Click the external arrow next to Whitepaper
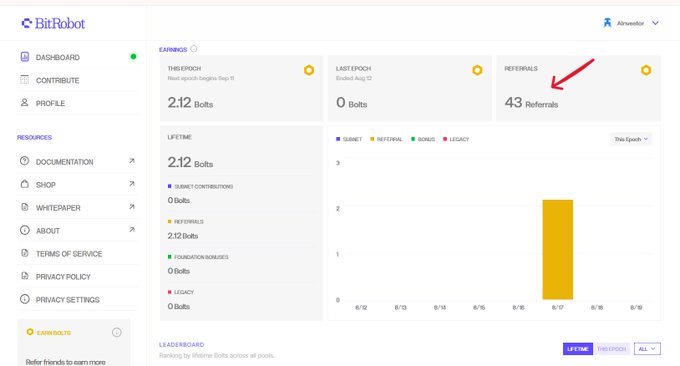The height and width of the screenshot is (366, 680). tap(132, 207)
